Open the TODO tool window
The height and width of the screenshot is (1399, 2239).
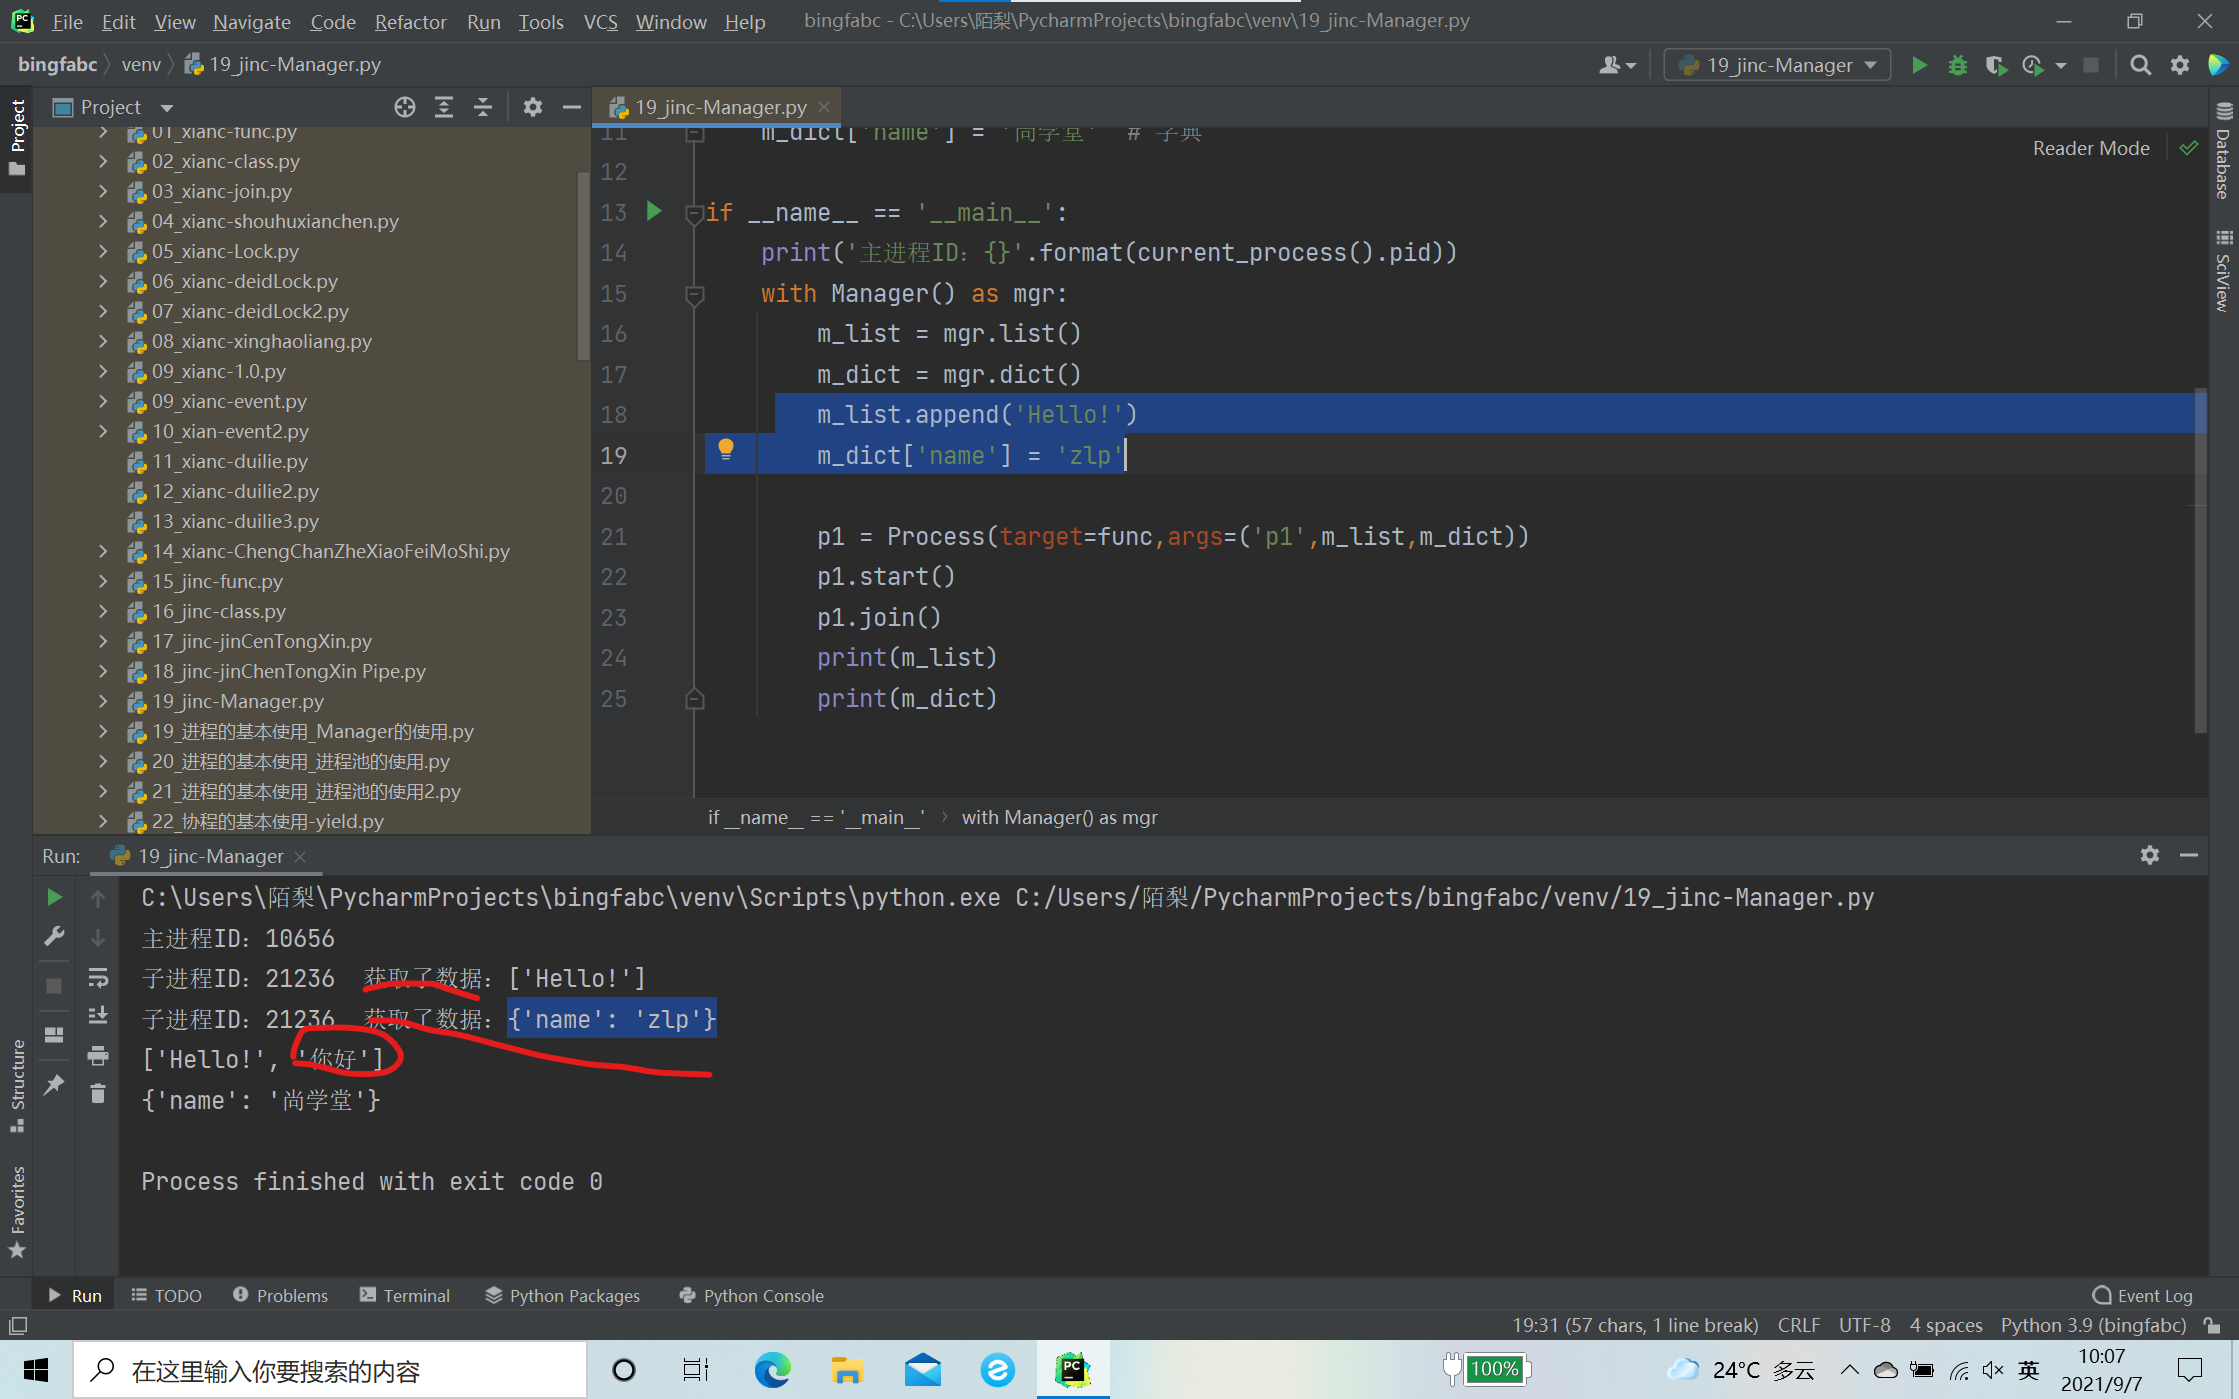tap(166, 1295)
